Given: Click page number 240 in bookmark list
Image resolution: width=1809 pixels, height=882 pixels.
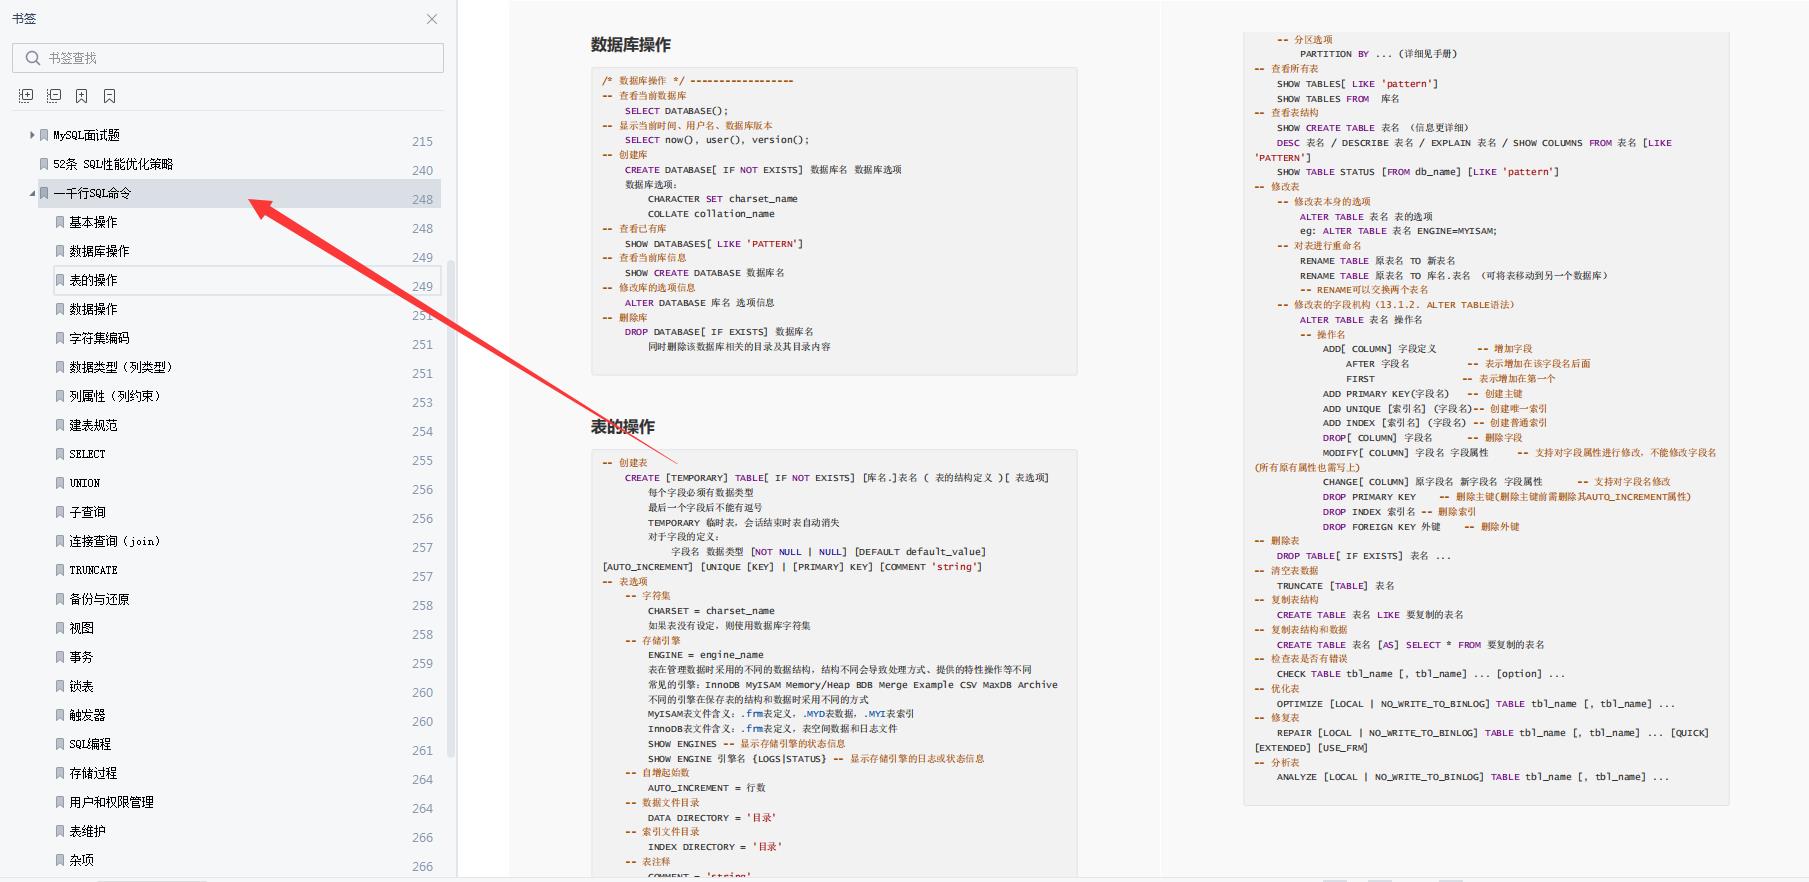Looking at the screenshot, I should [x=422, y=171].
